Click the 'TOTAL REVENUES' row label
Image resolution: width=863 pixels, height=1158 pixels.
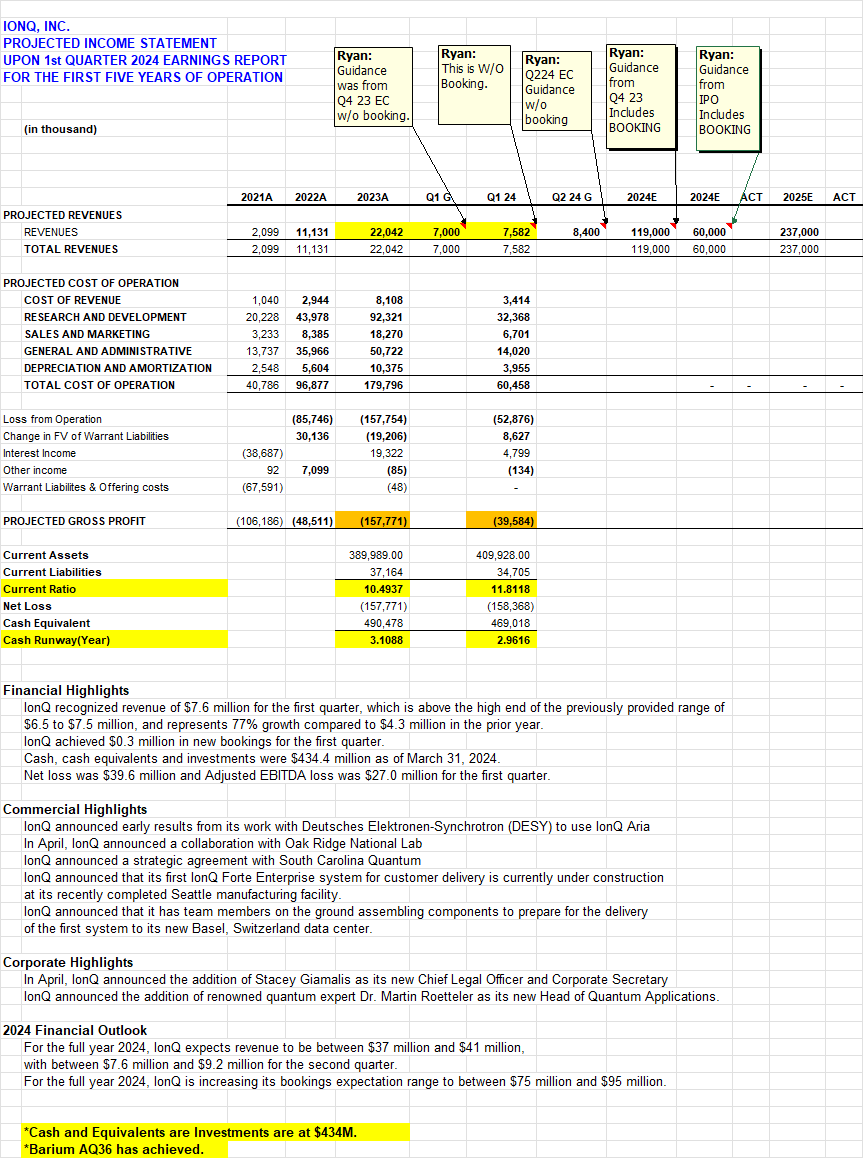pyautogui.click(x=71, y=249)
